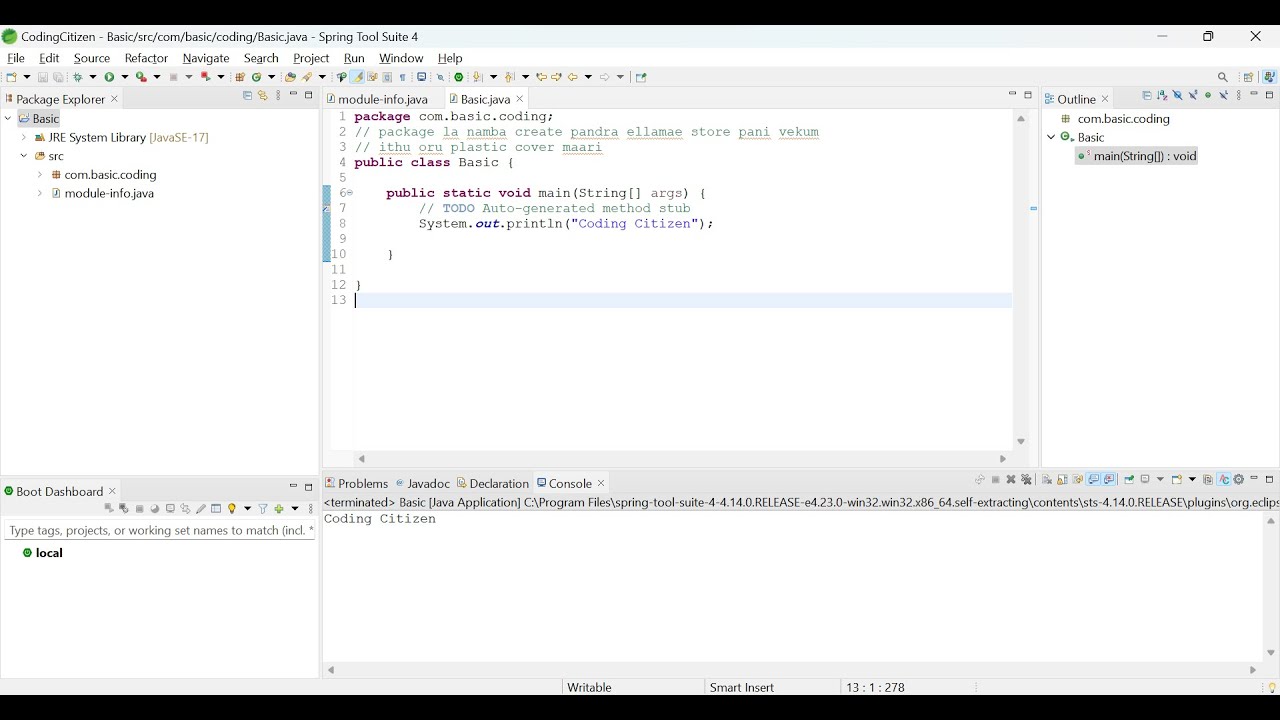Click the editor vertical scrollbar down arrow
This screenshot has width=1280, height=720.
1021,442
